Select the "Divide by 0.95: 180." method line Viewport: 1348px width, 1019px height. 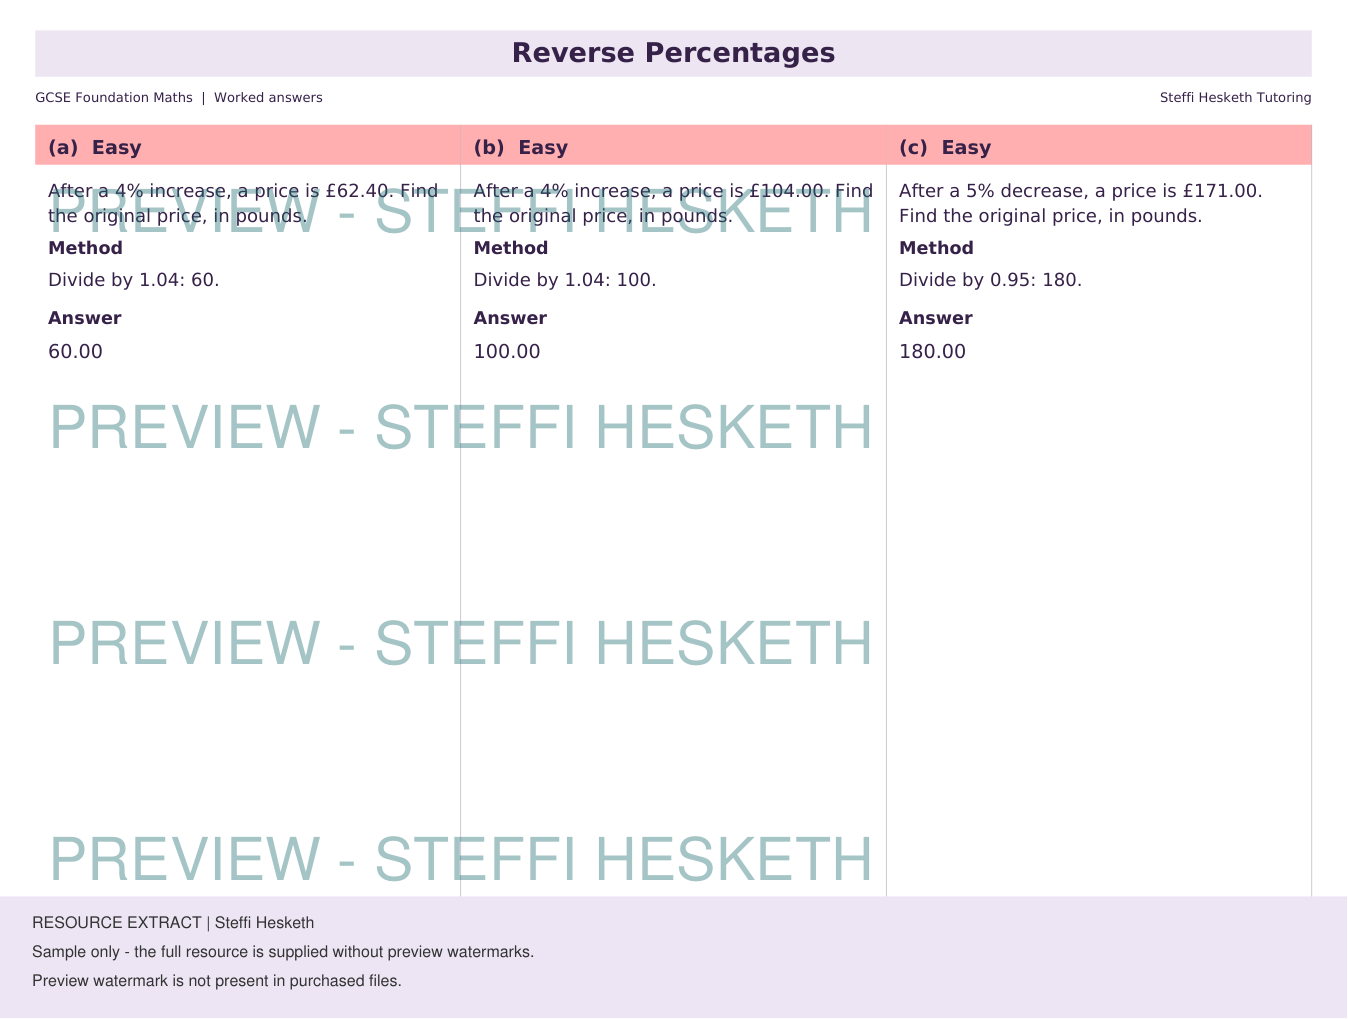tap(990, 280)
